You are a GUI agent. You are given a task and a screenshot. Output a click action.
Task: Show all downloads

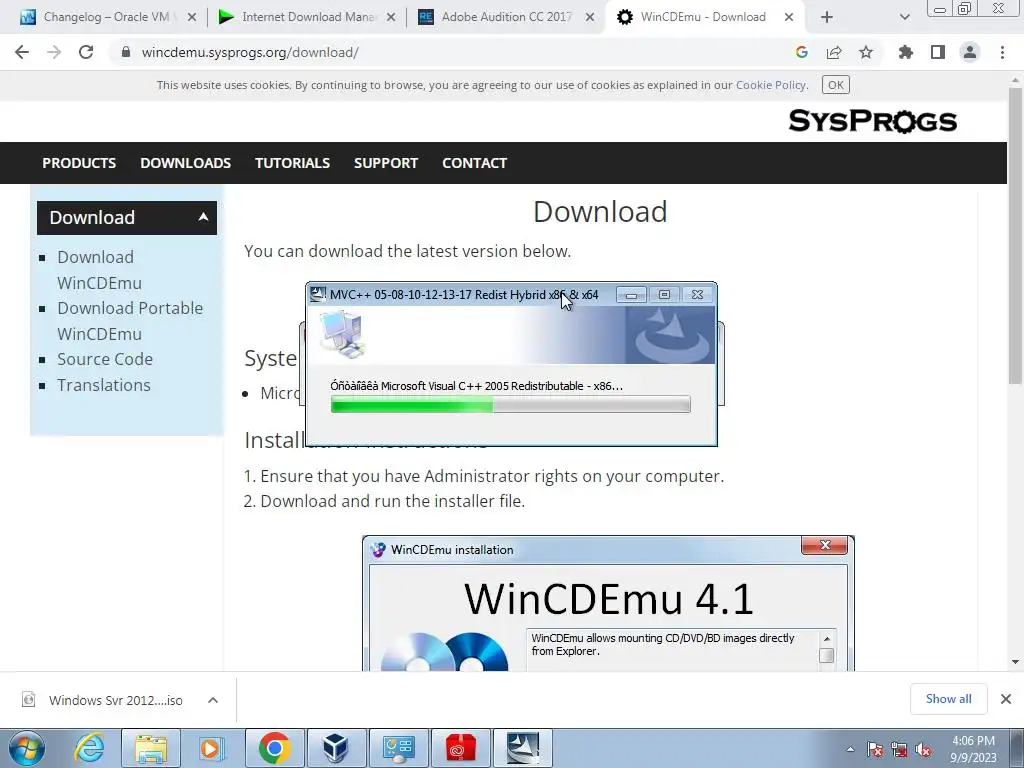coord(948,699)
